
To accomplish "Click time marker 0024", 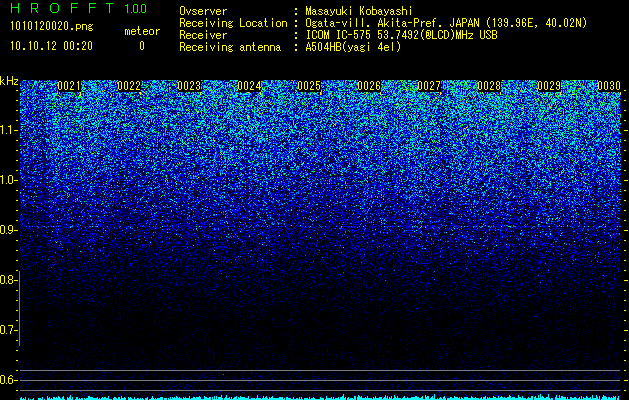I will click(x=249, y=86).
